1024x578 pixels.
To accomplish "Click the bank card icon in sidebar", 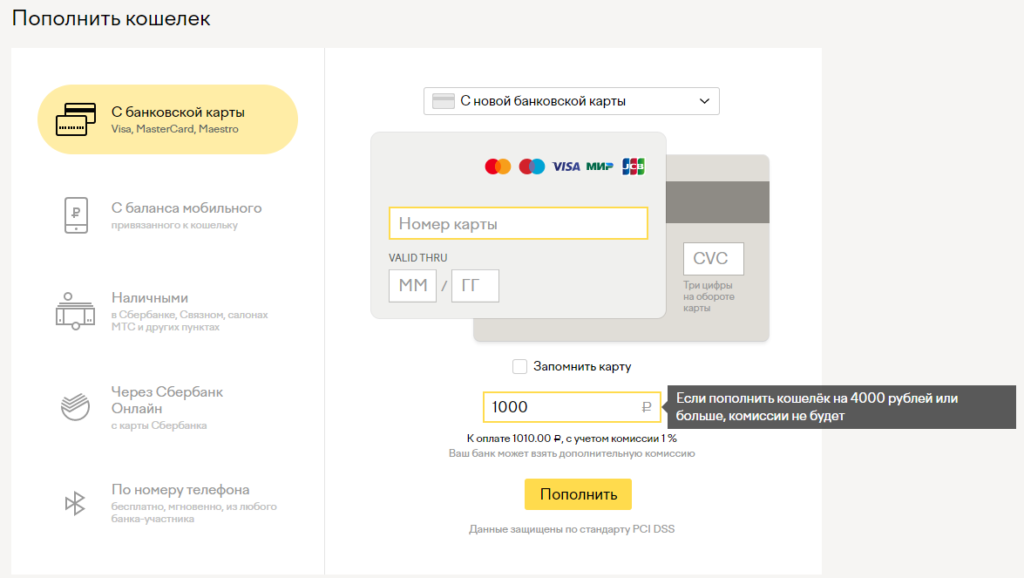I will [x=76, y=120].
